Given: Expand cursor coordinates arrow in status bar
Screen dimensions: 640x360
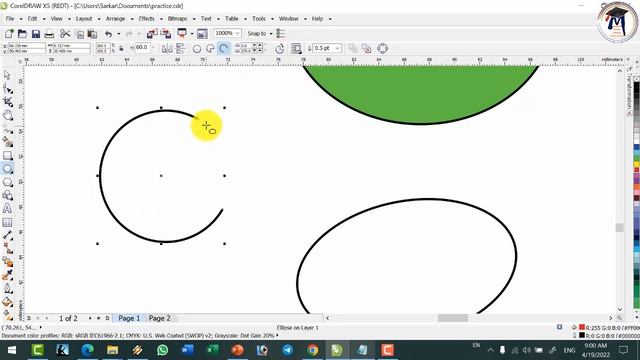Looking at the screenshot, I should click(x=40, y=327).
